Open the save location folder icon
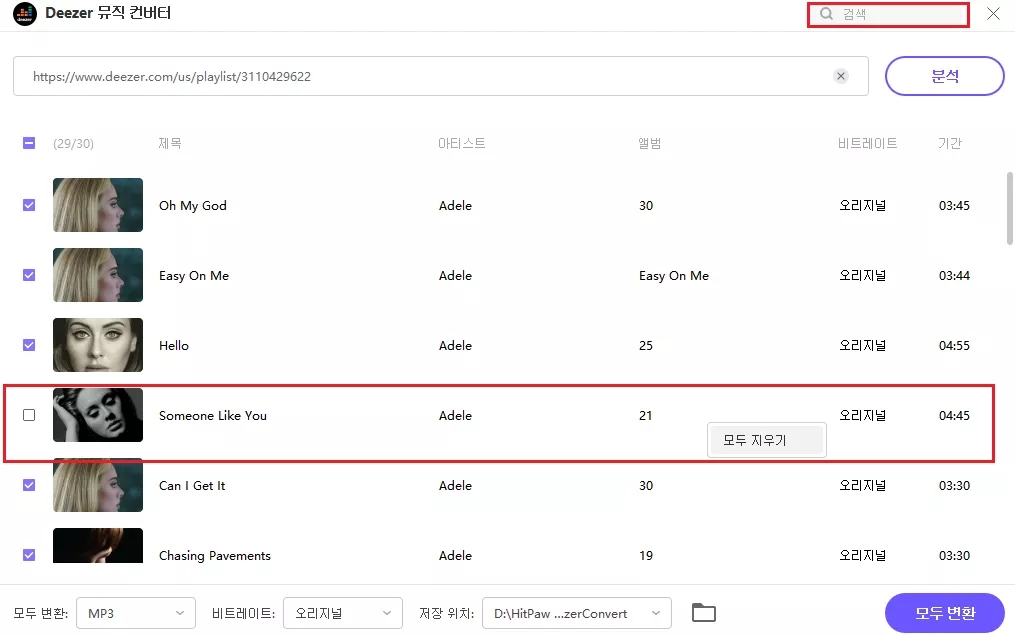Screen dimensions: 1015x635 coord(704,612)
